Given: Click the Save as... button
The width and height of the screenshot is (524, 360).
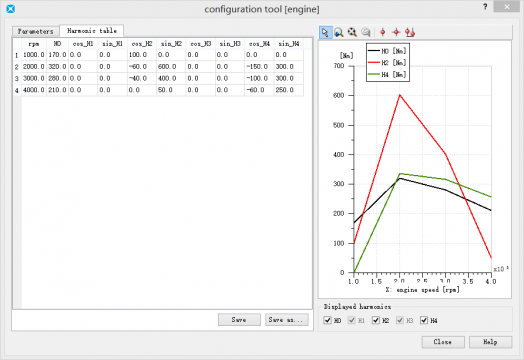Looking at the screenshot, I should tap(286, 320).
